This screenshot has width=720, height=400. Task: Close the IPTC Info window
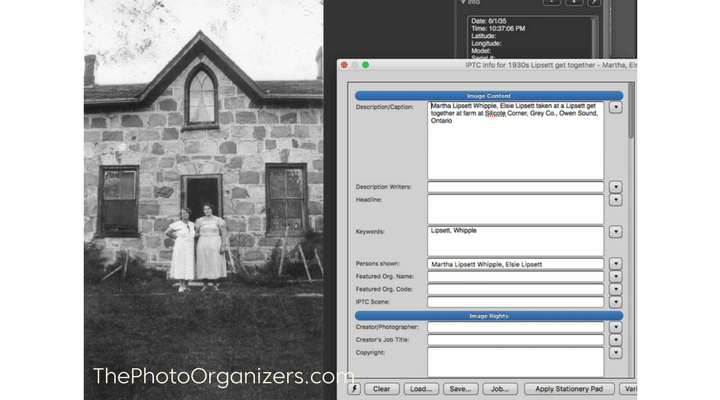point(344,65)
